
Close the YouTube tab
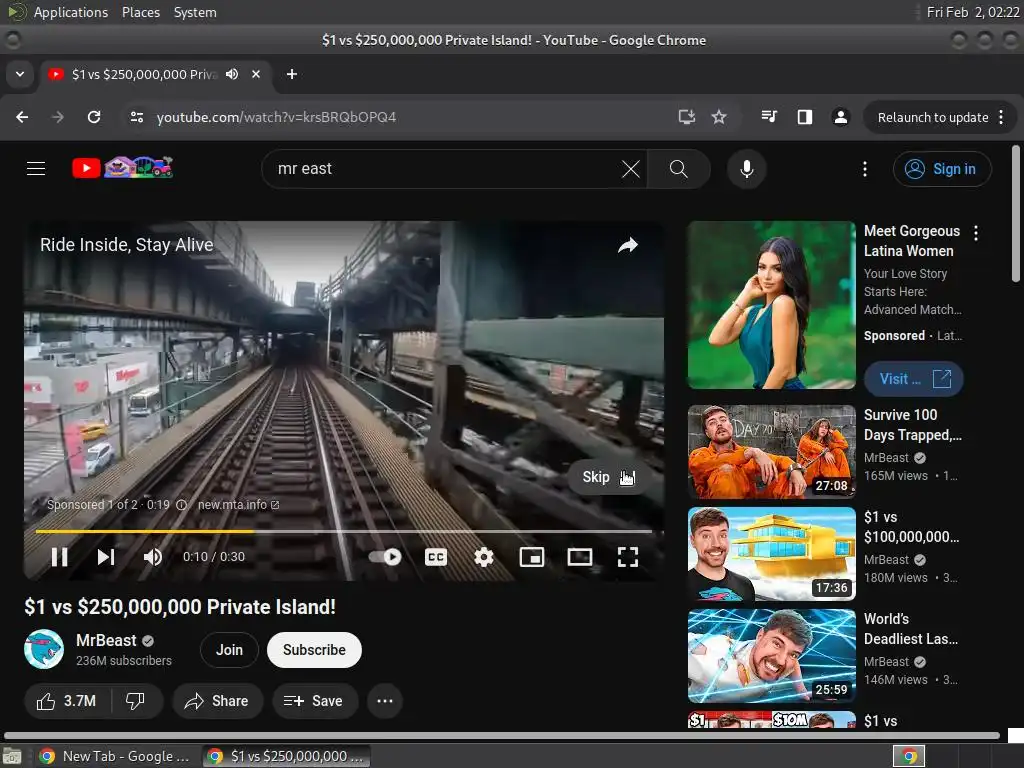pyautogui.click(x=256, y=74)
